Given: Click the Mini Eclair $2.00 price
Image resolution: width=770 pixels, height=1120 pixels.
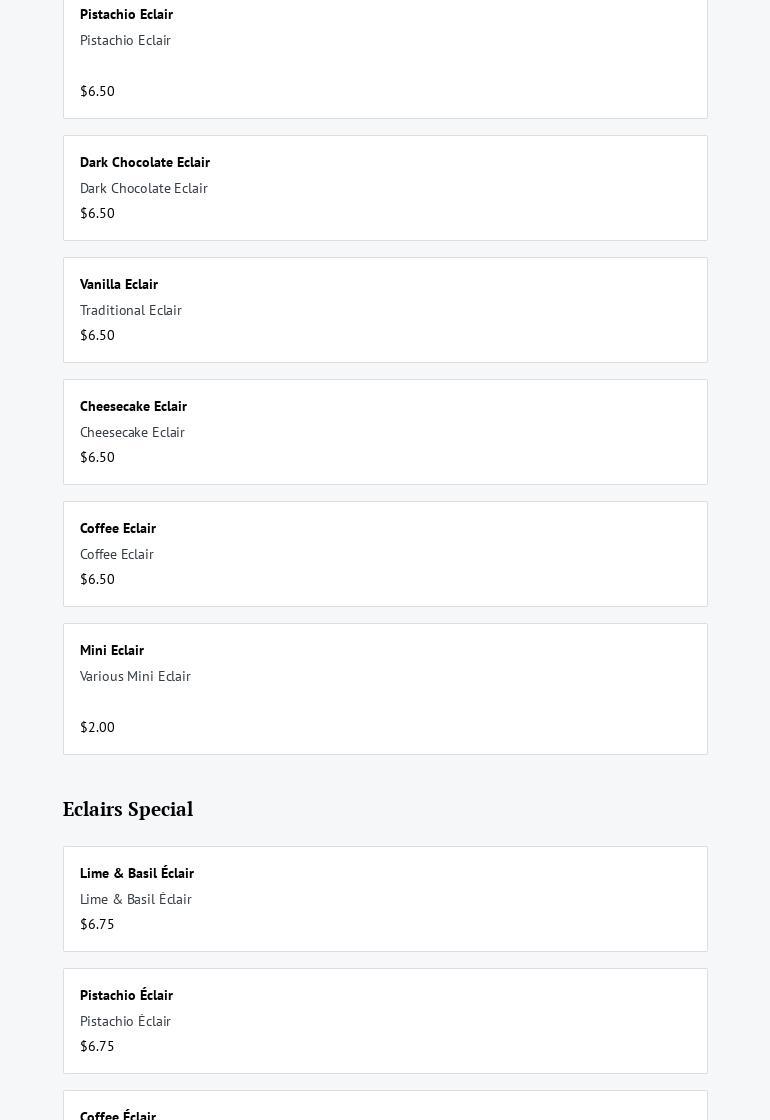Looking at the screenshot, I should point(97,727).
